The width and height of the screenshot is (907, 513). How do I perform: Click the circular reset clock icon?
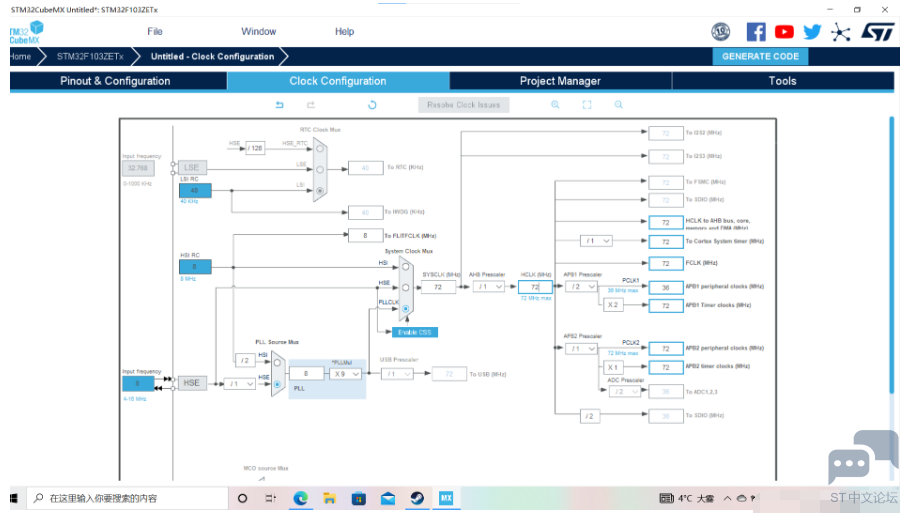click(372, 105)
